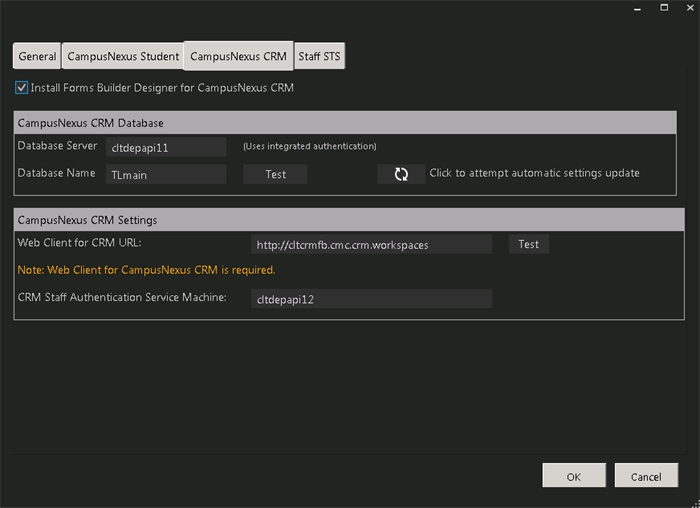Click the CampusNexus CRM Database header

[x=345, y=123]
